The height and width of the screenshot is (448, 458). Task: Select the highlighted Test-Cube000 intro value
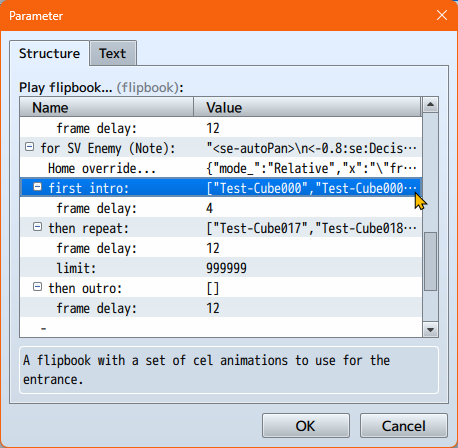[311, 188]
